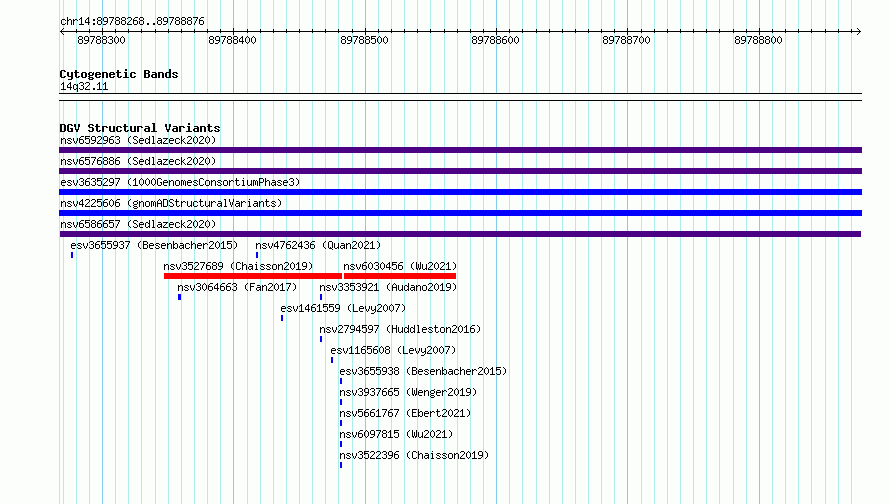Open esv3655938 (Besenbacher2015) variant label
Image resolution: width=890 pixels, height=504 pixels.
click(423, 371)
